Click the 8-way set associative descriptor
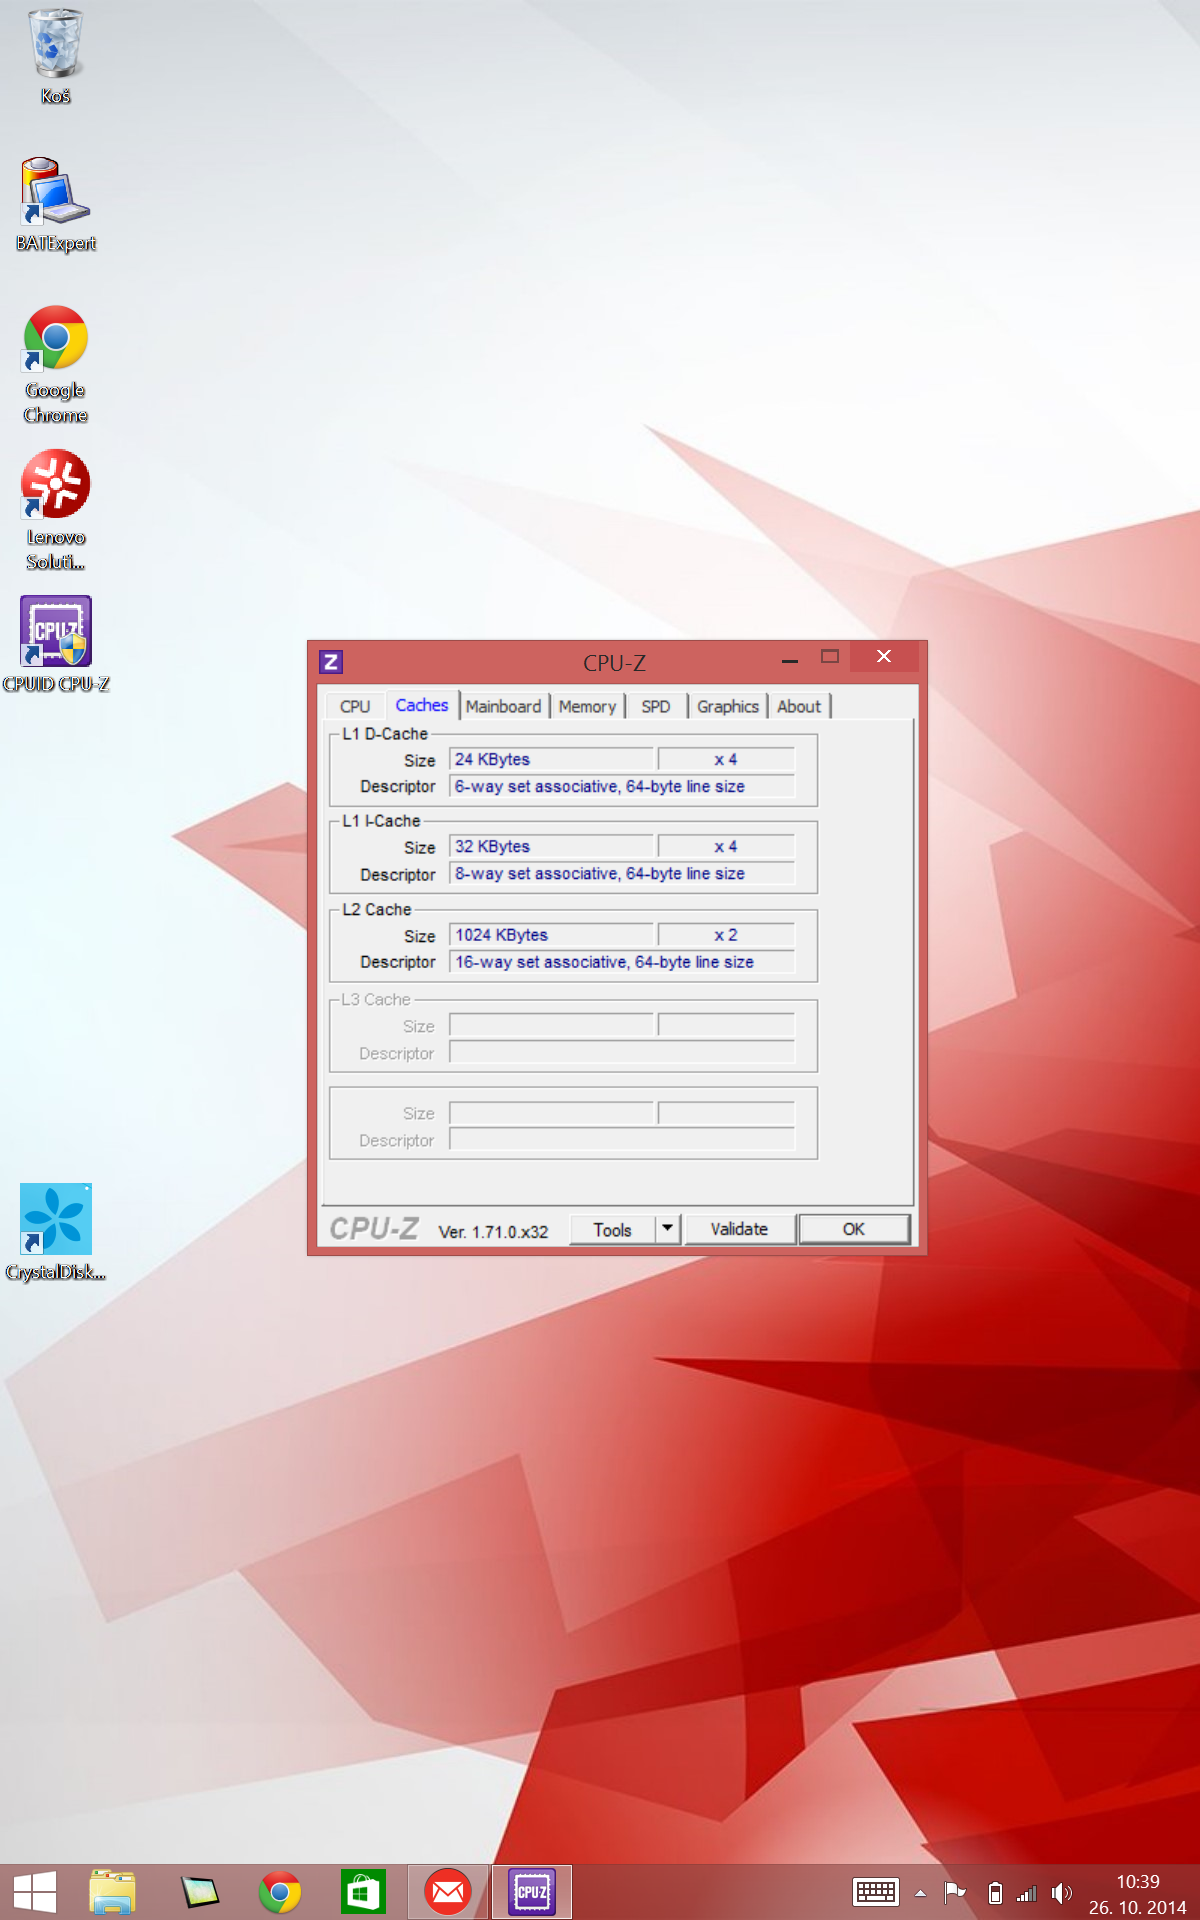This screenshot has height=1920, width=1200. click(x=622, y=873)
